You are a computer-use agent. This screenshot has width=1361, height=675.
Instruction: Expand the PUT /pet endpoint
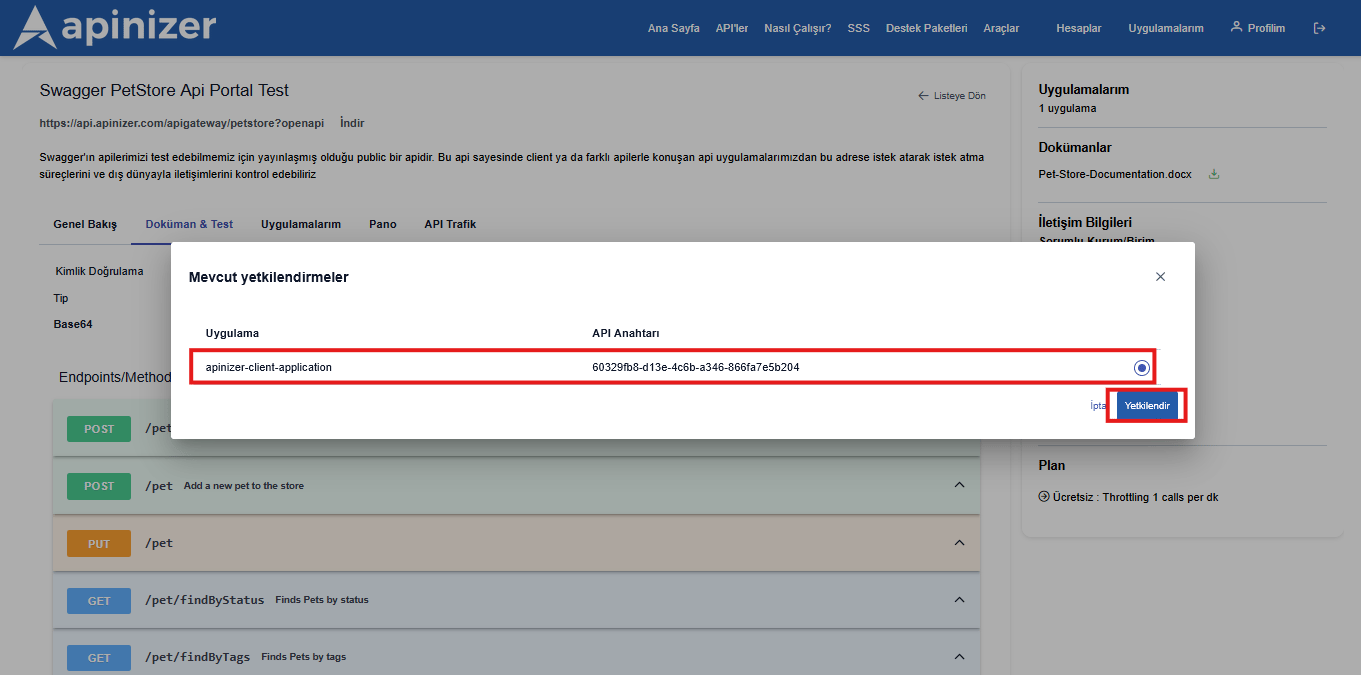[x=516, y=543]
